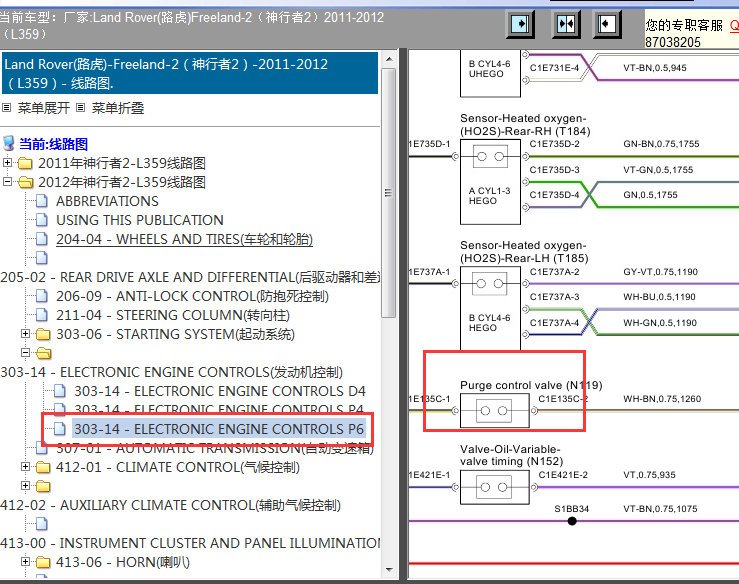Click wire label VT-BN,0.5,945
739x584 pixels.
(x=655, y=68)
